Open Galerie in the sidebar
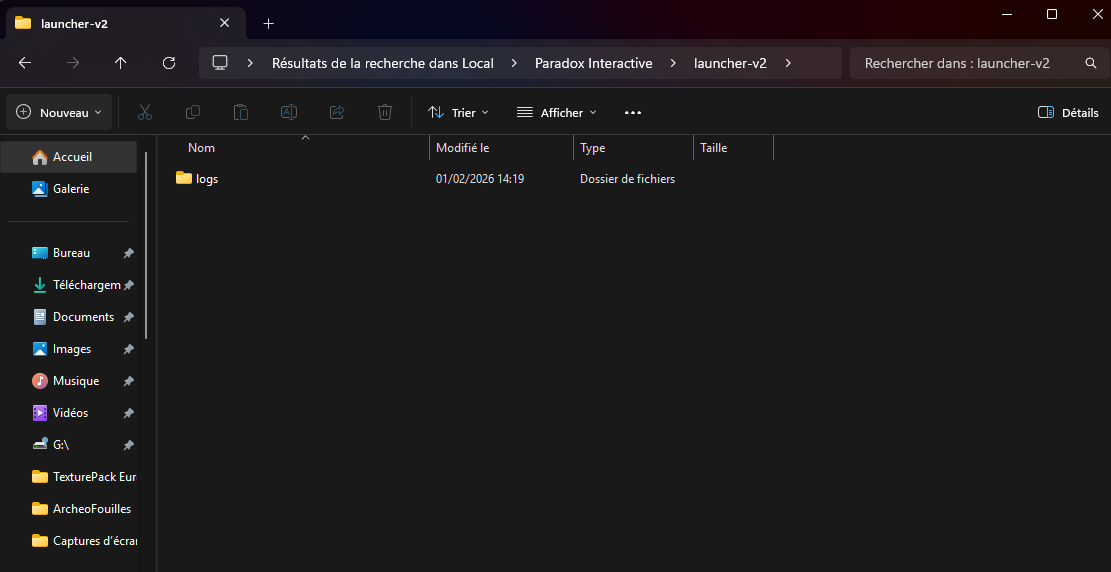The image size is (1111, 572). click(69, 189)
